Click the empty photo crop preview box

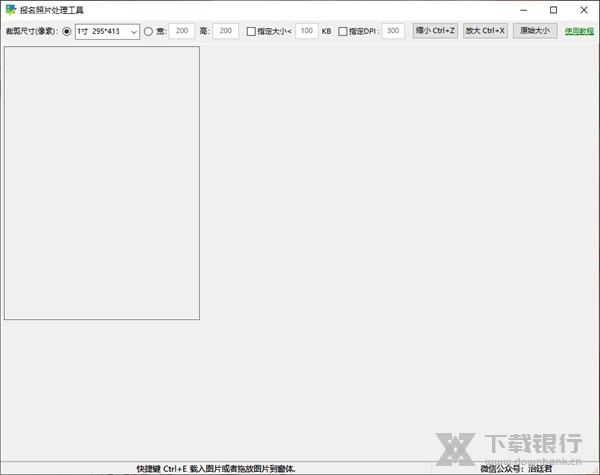tap(102, 183)
